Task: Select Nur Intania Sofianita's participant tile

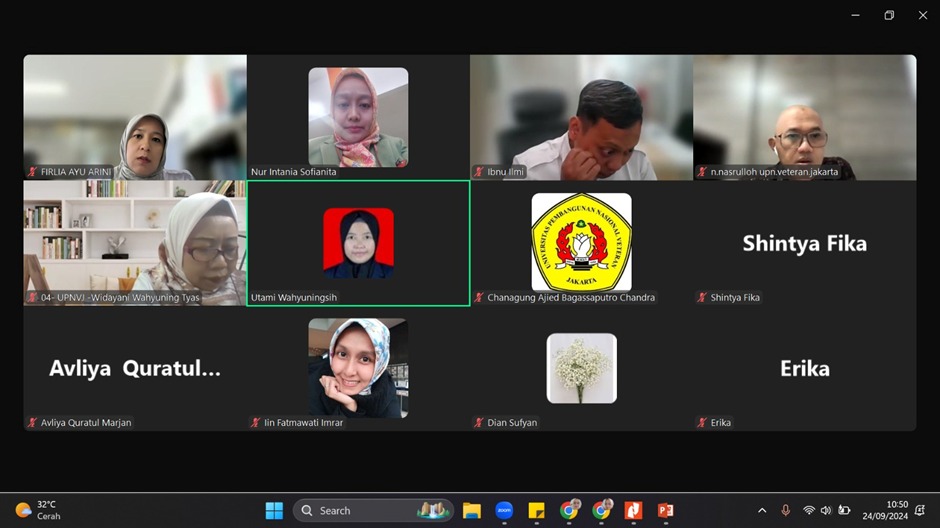Action: [358, 117]
